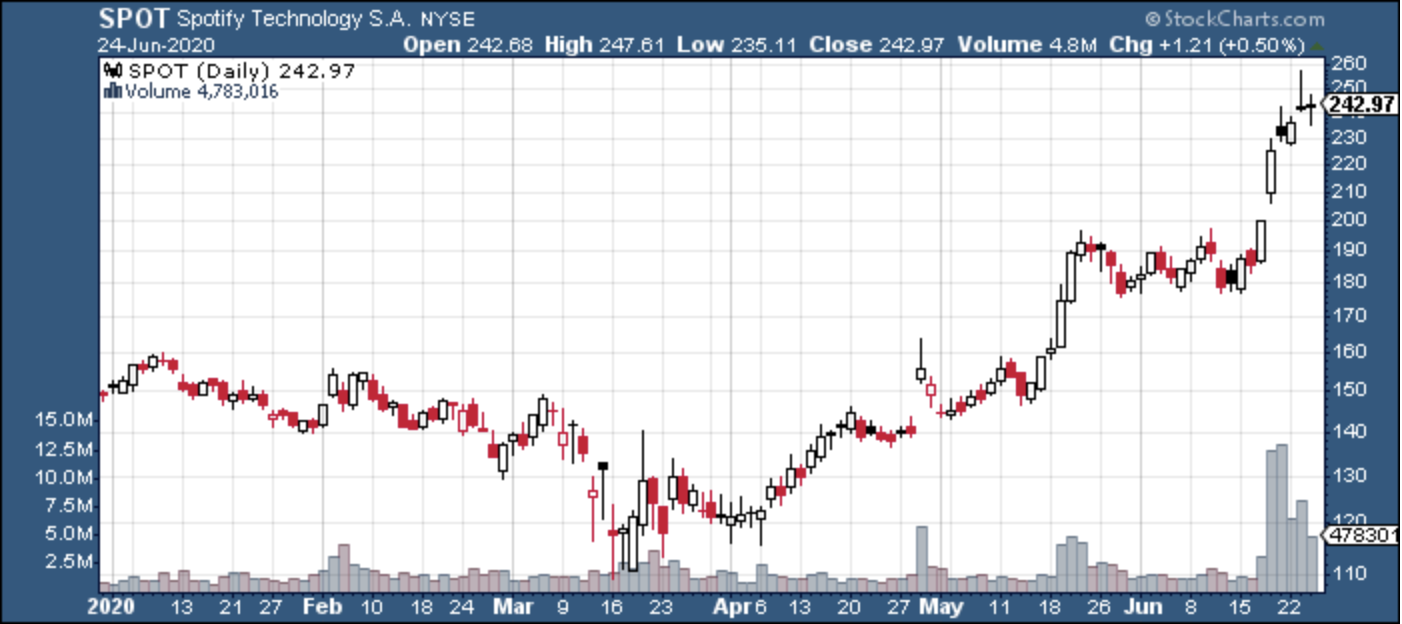Click the candlestick icon beside SPOT (Daily)
The height and width of the screenshot is (624, 1402).
click(112, 72)
